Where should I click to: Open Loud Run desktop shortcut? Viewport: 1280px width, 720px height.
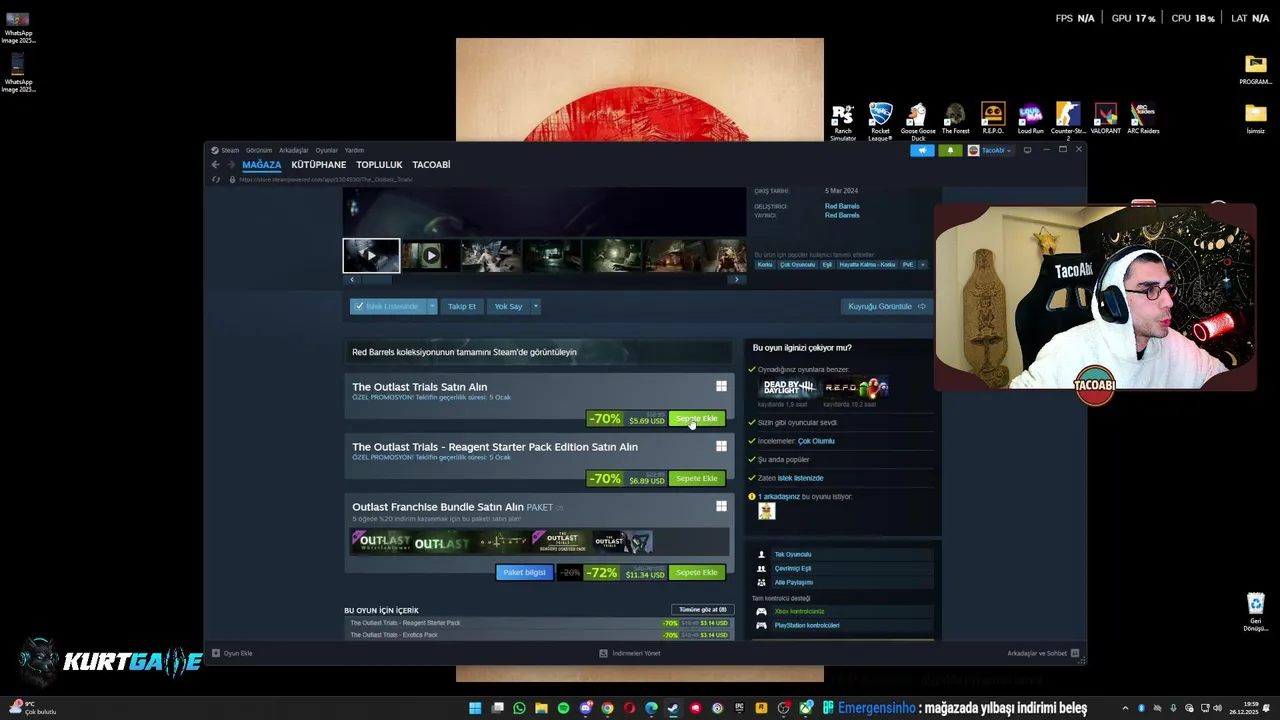point(1030,118)
